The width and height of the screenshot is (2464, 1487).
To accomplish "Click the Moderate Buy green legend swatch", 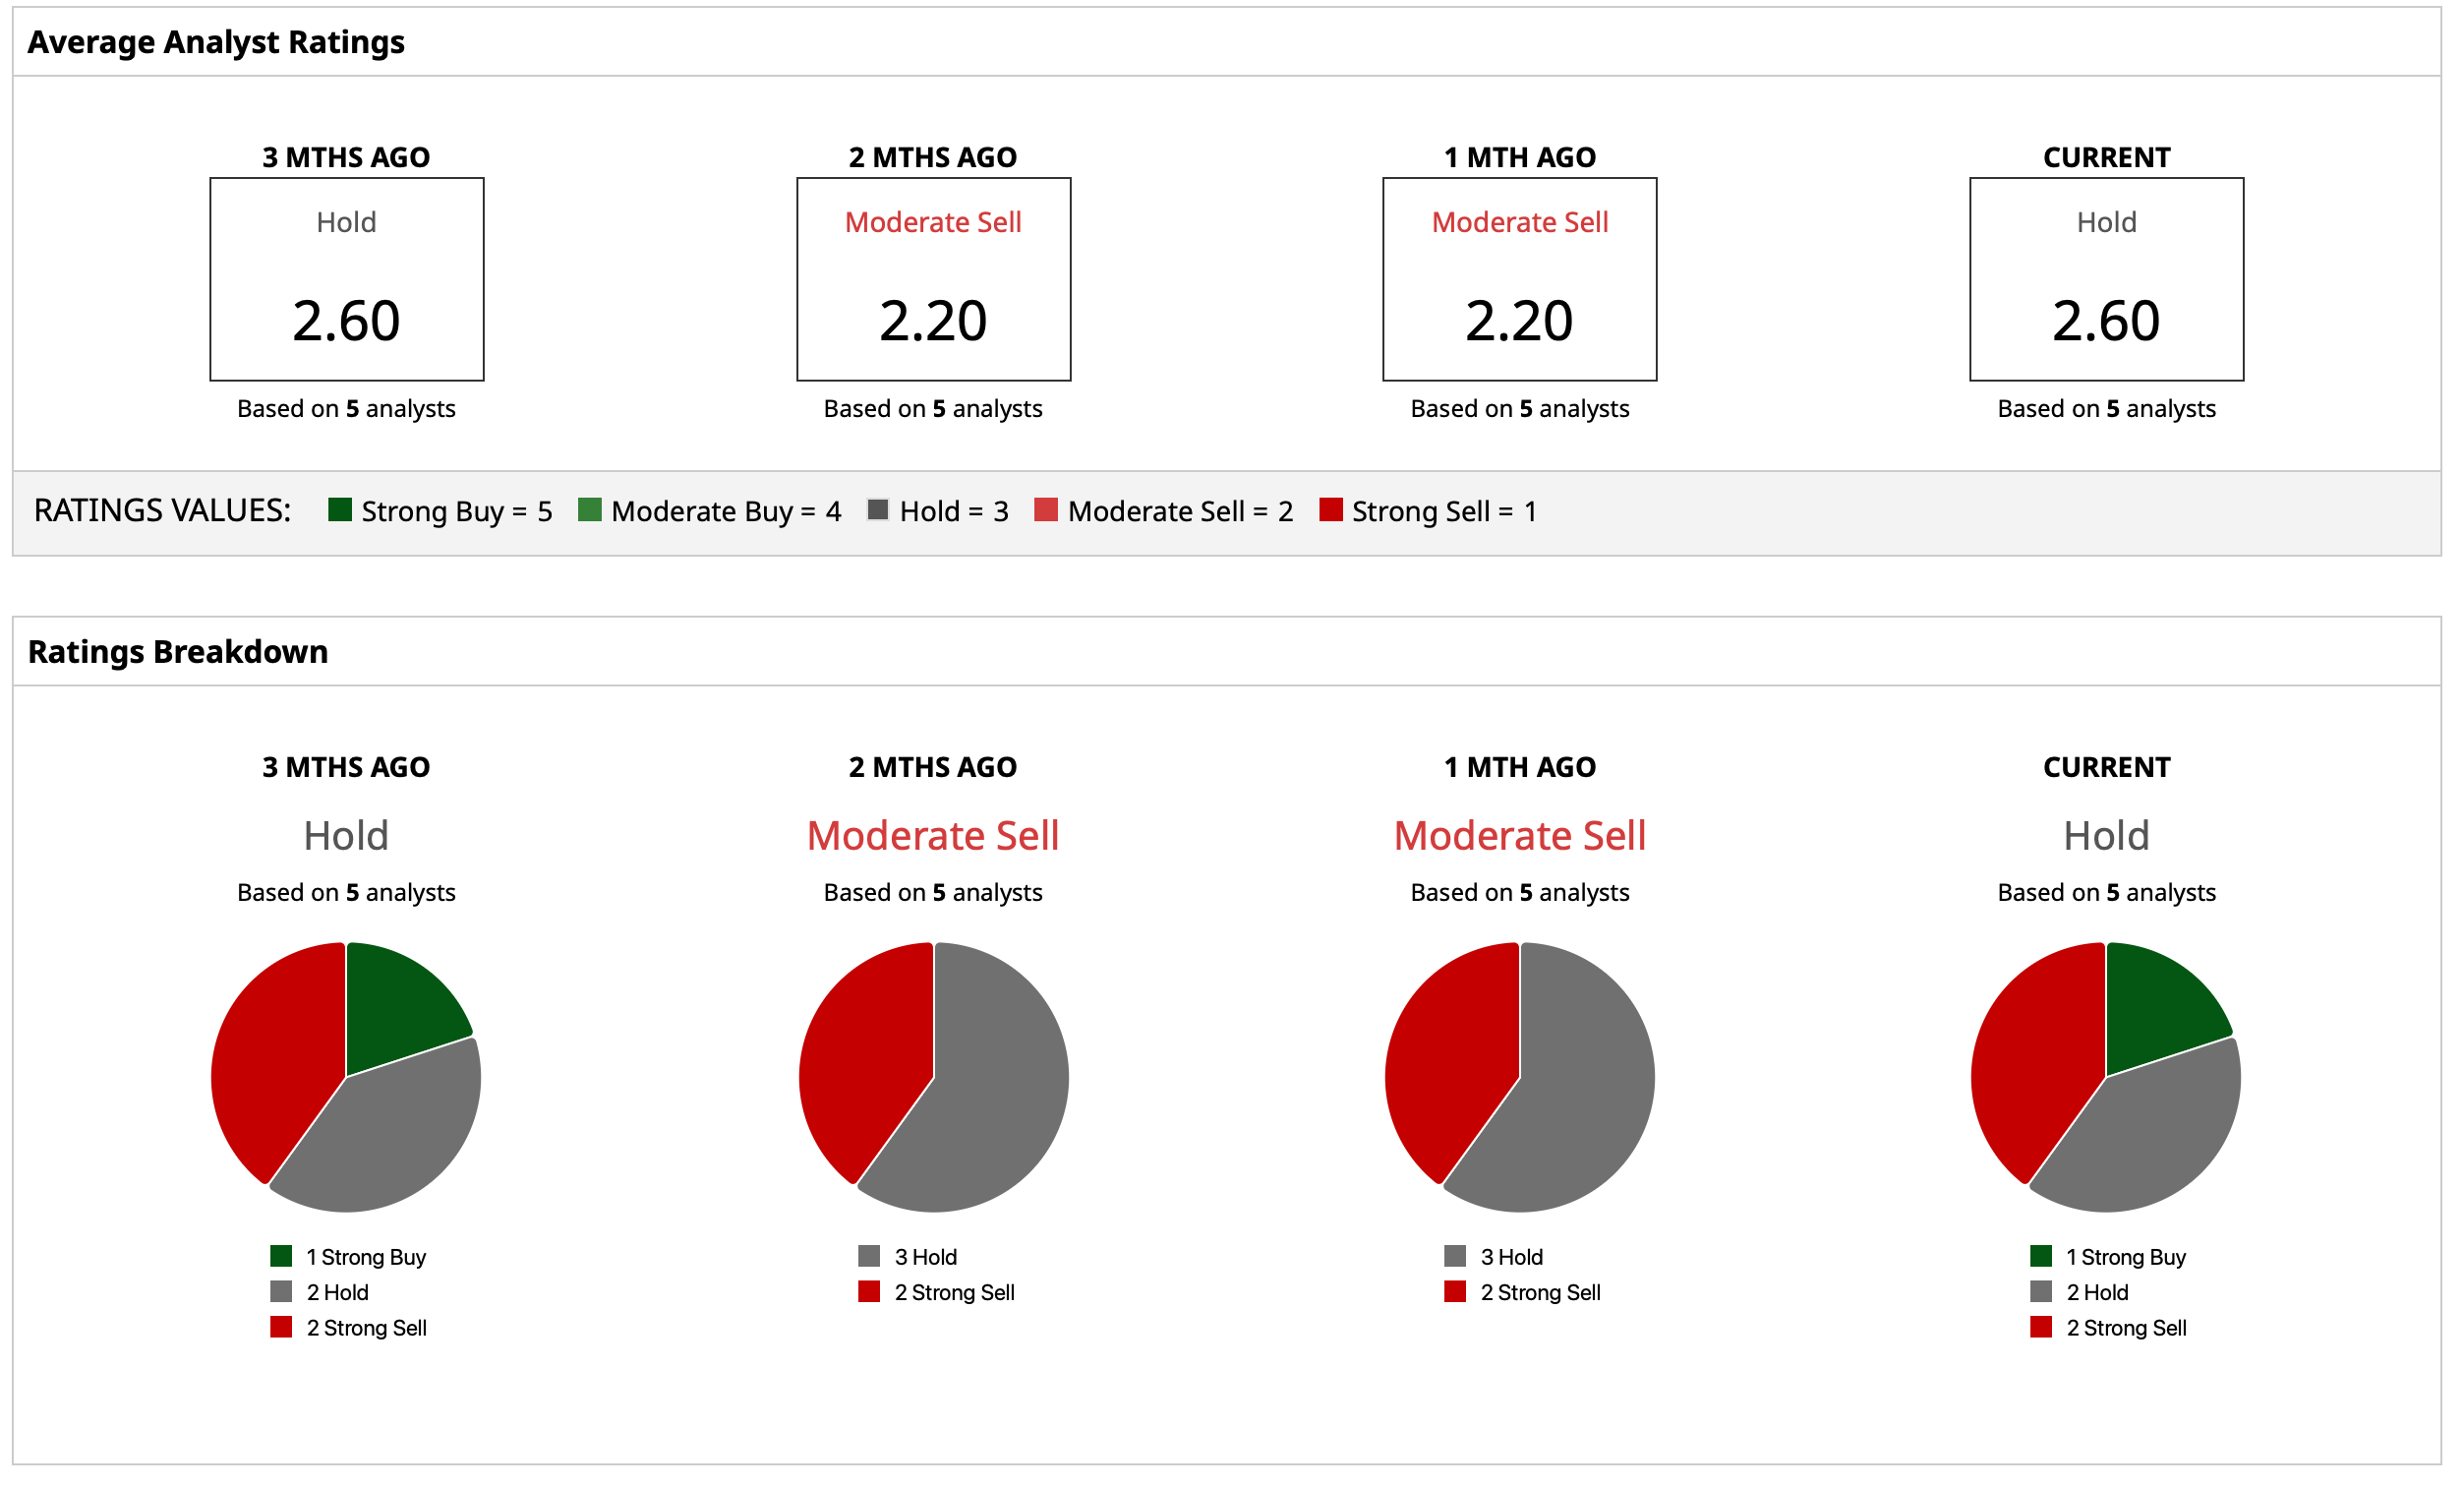I will coord(590,510).
